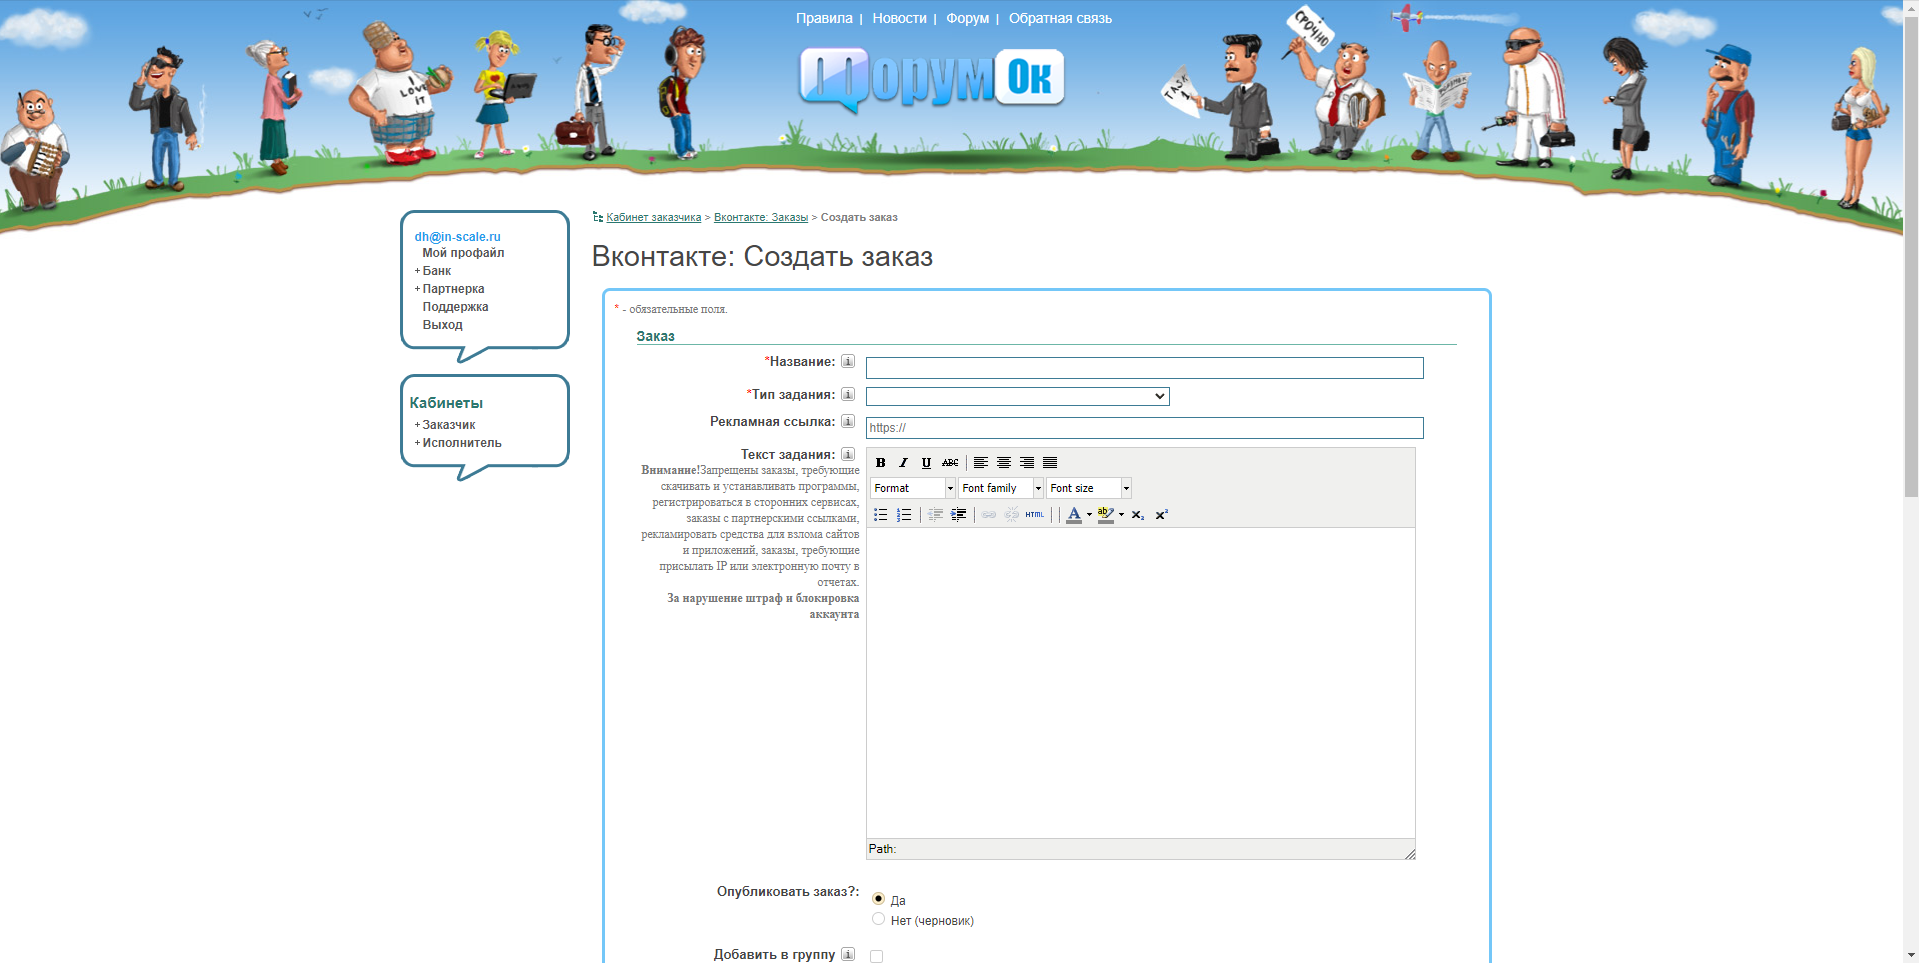The height and width of the screenshot is (963, 1919).
Task: Select the Да publish option
Action: 878,899
